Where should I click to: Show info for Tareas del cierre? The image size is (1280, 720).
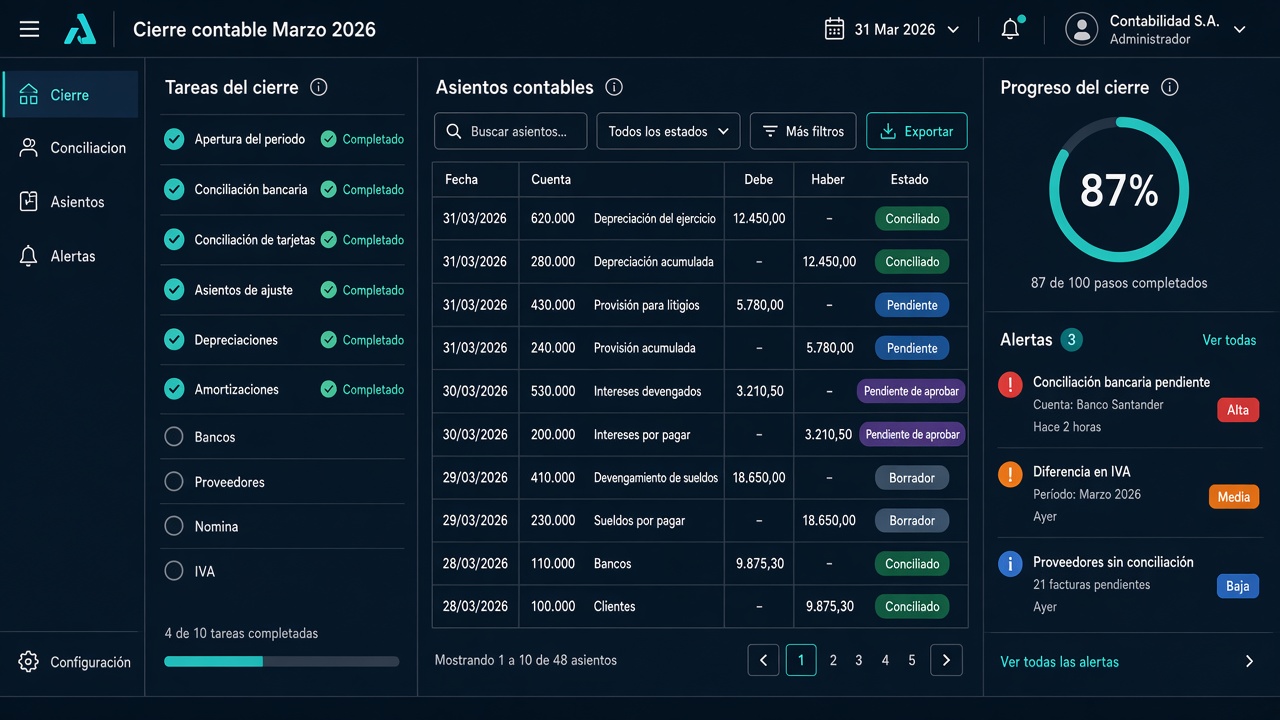tap(319, 87)
